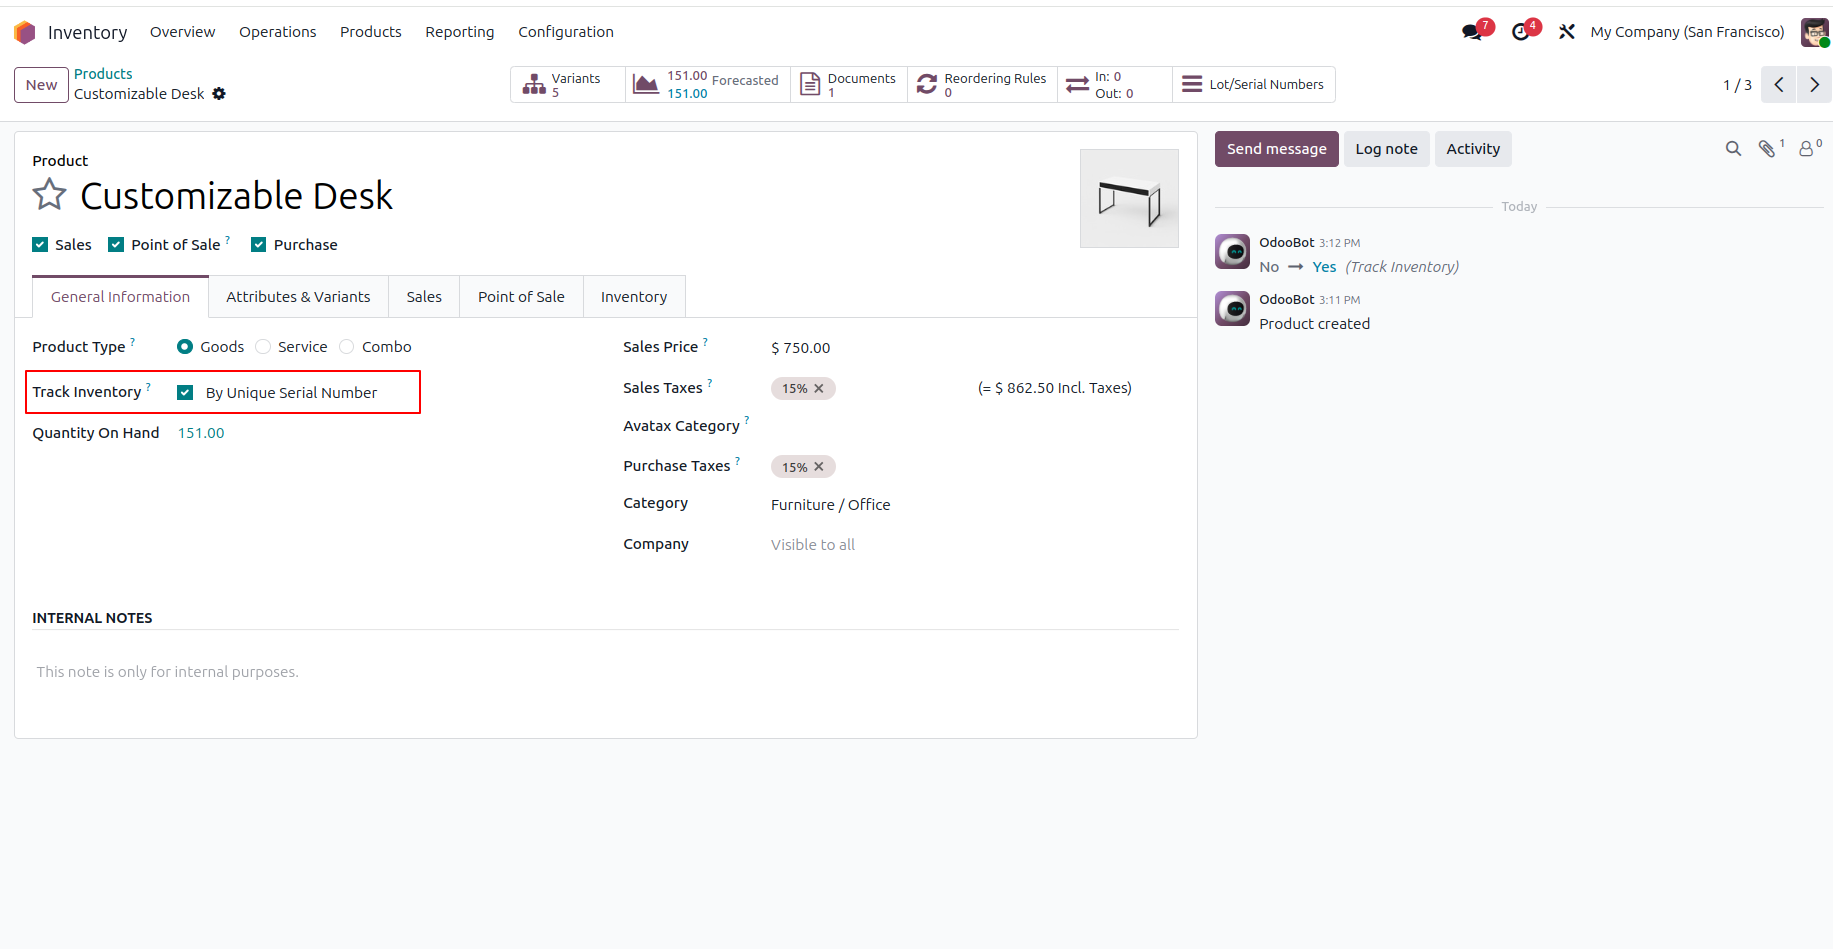Remove the 15% Purchase Taxes tag

[x=819, y=467]
